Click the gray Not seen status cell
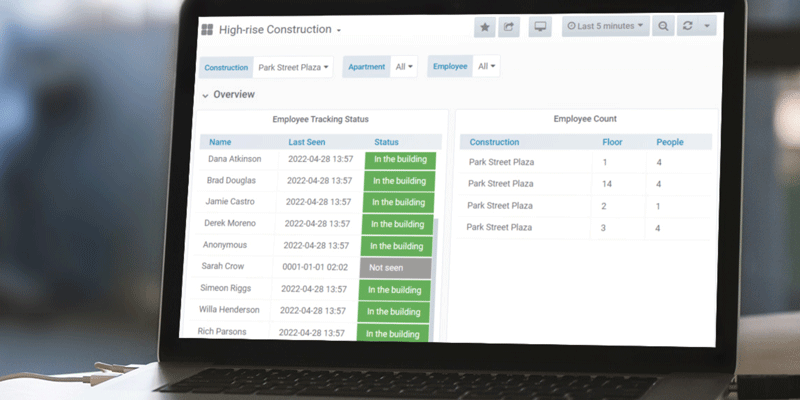800x400 pixels. pos(395,268)
